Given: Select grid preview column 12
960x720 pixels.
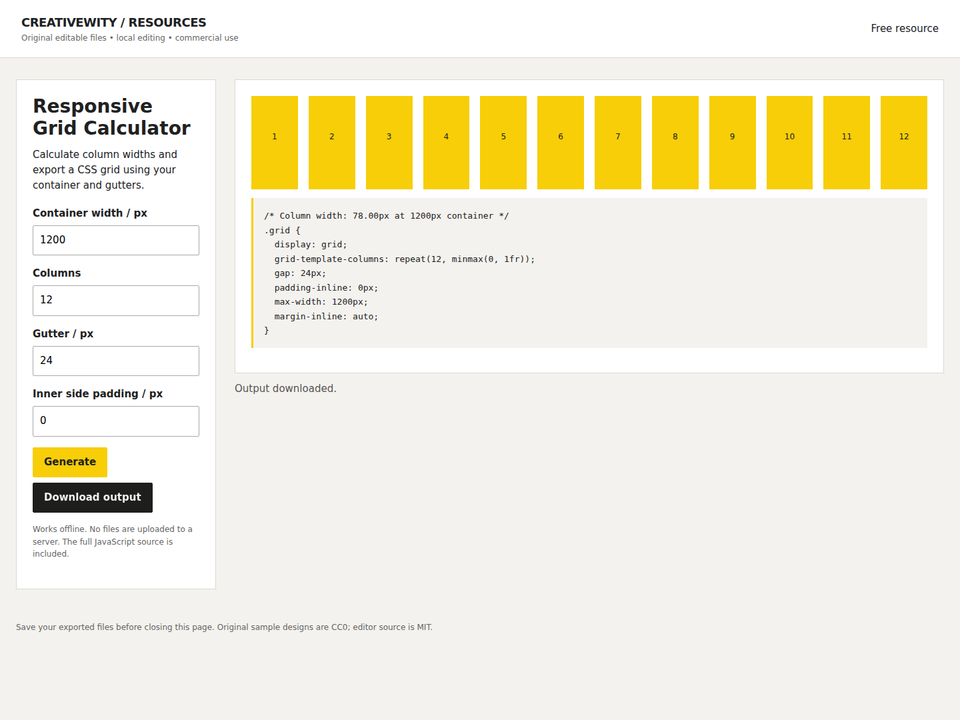Looking at the screenshot, I should click(904, 142).
